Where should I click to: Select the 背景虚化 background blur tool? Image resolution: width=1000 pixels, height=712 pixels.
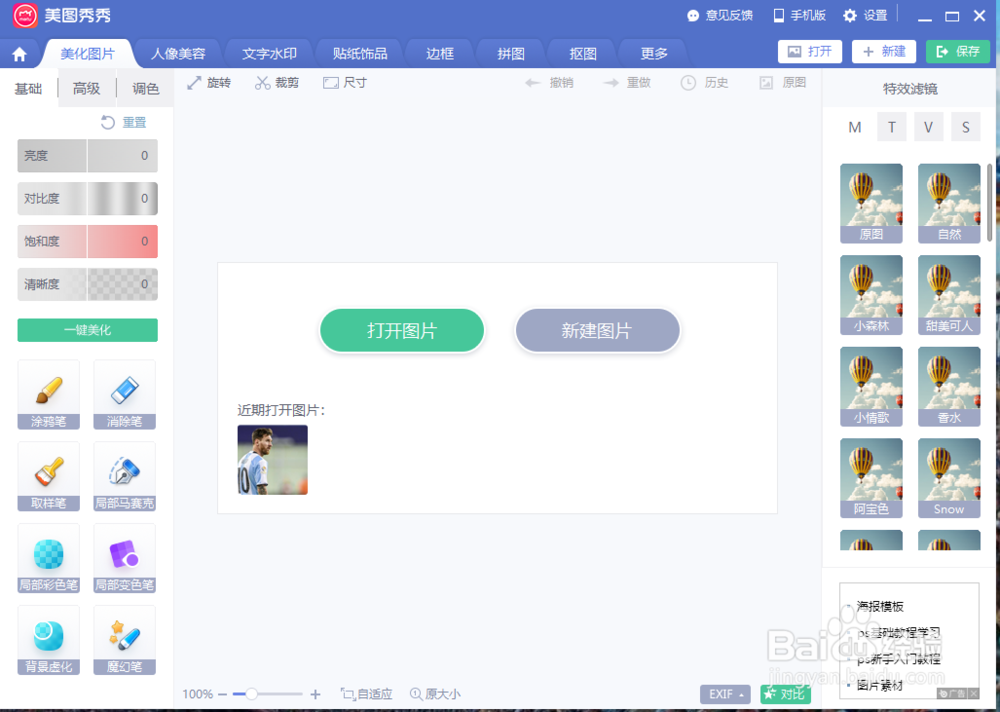(48, 640)
